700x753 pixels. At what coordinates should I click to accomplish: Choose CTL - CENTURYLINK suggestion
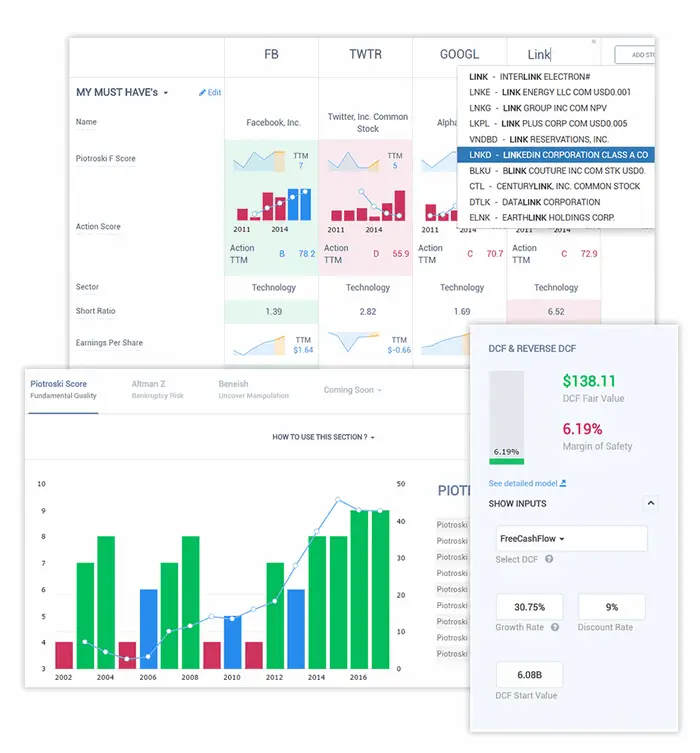555,186
